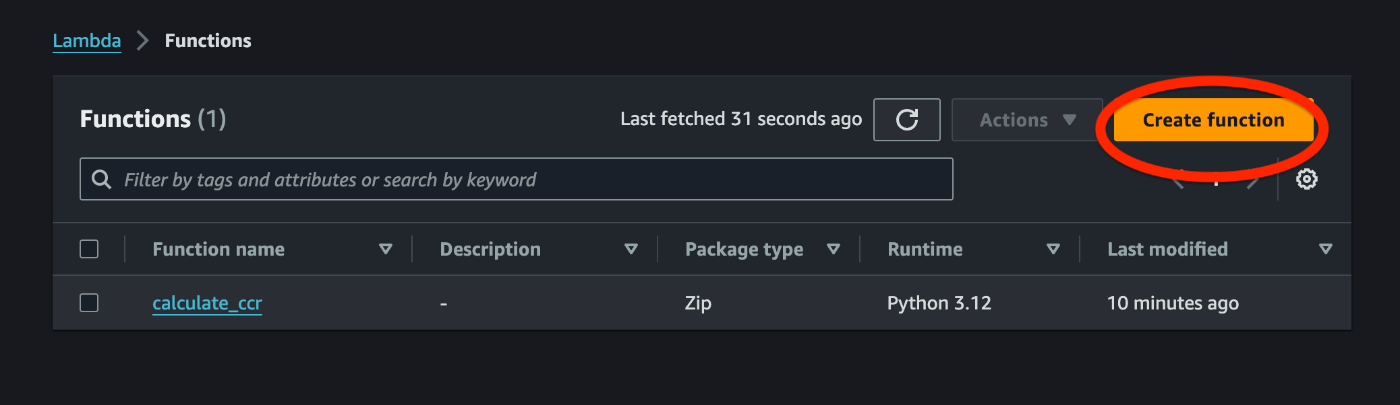Toggle the select-all functions checkbox

[x=89, y=249]
